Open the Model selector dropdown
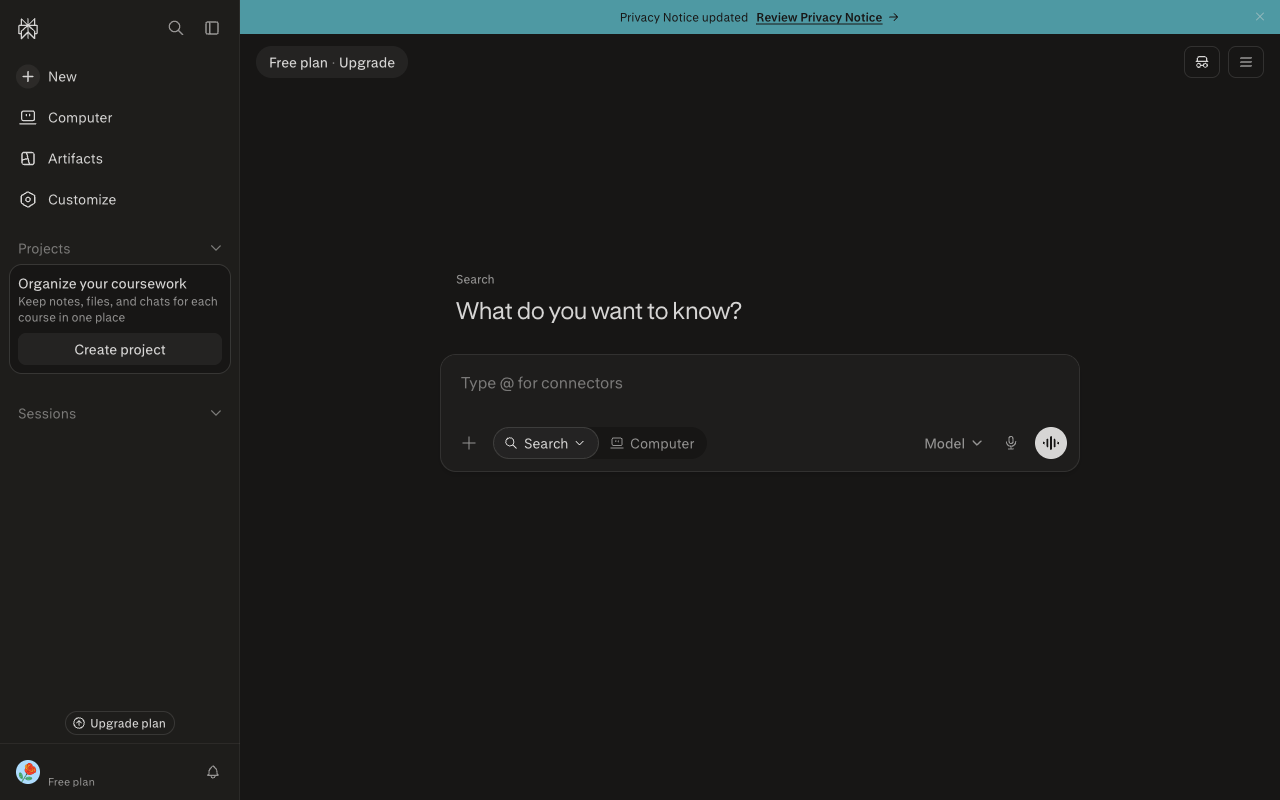 pos(953,443)
